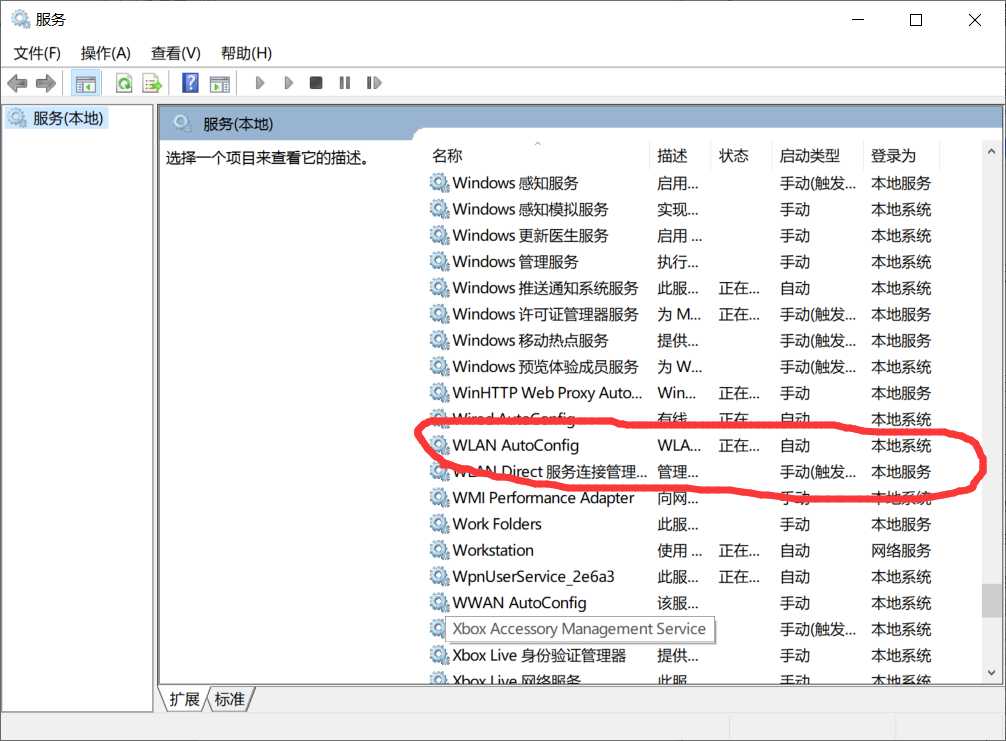The height and width of the screenshot is (741, 1006).
Task: Click the Start Service arrow icon
Action: [x=259, y=83]
